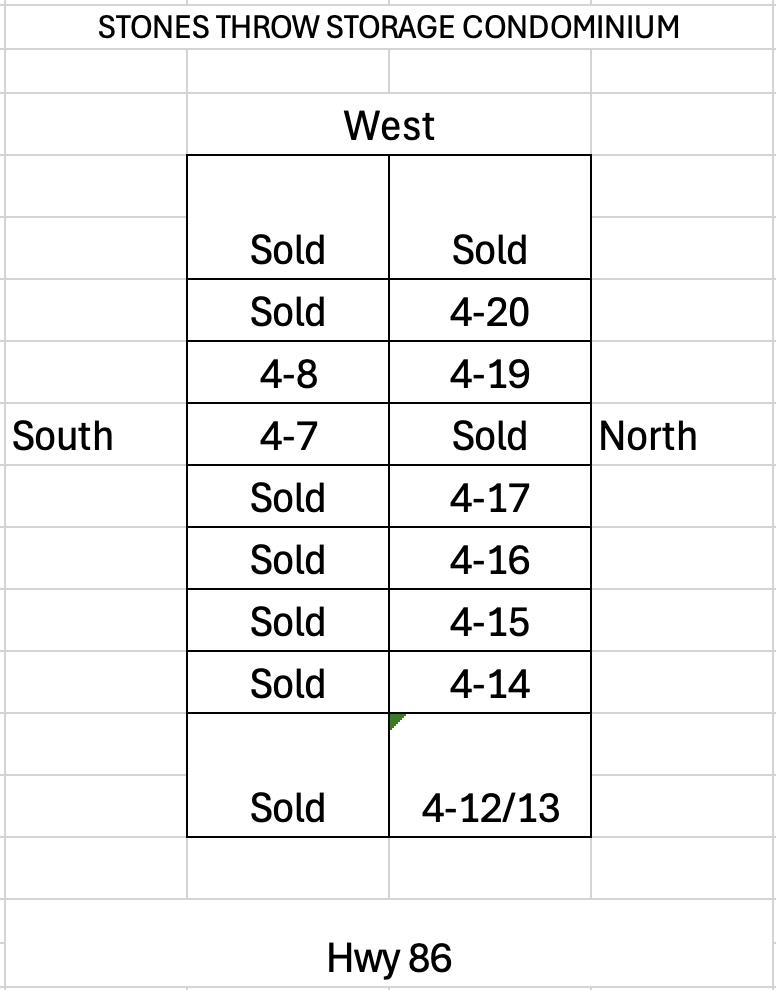The width and height of the screenshot is (776, 990).
Task: Select the South label cell
Action: click(x=63, y=436)
